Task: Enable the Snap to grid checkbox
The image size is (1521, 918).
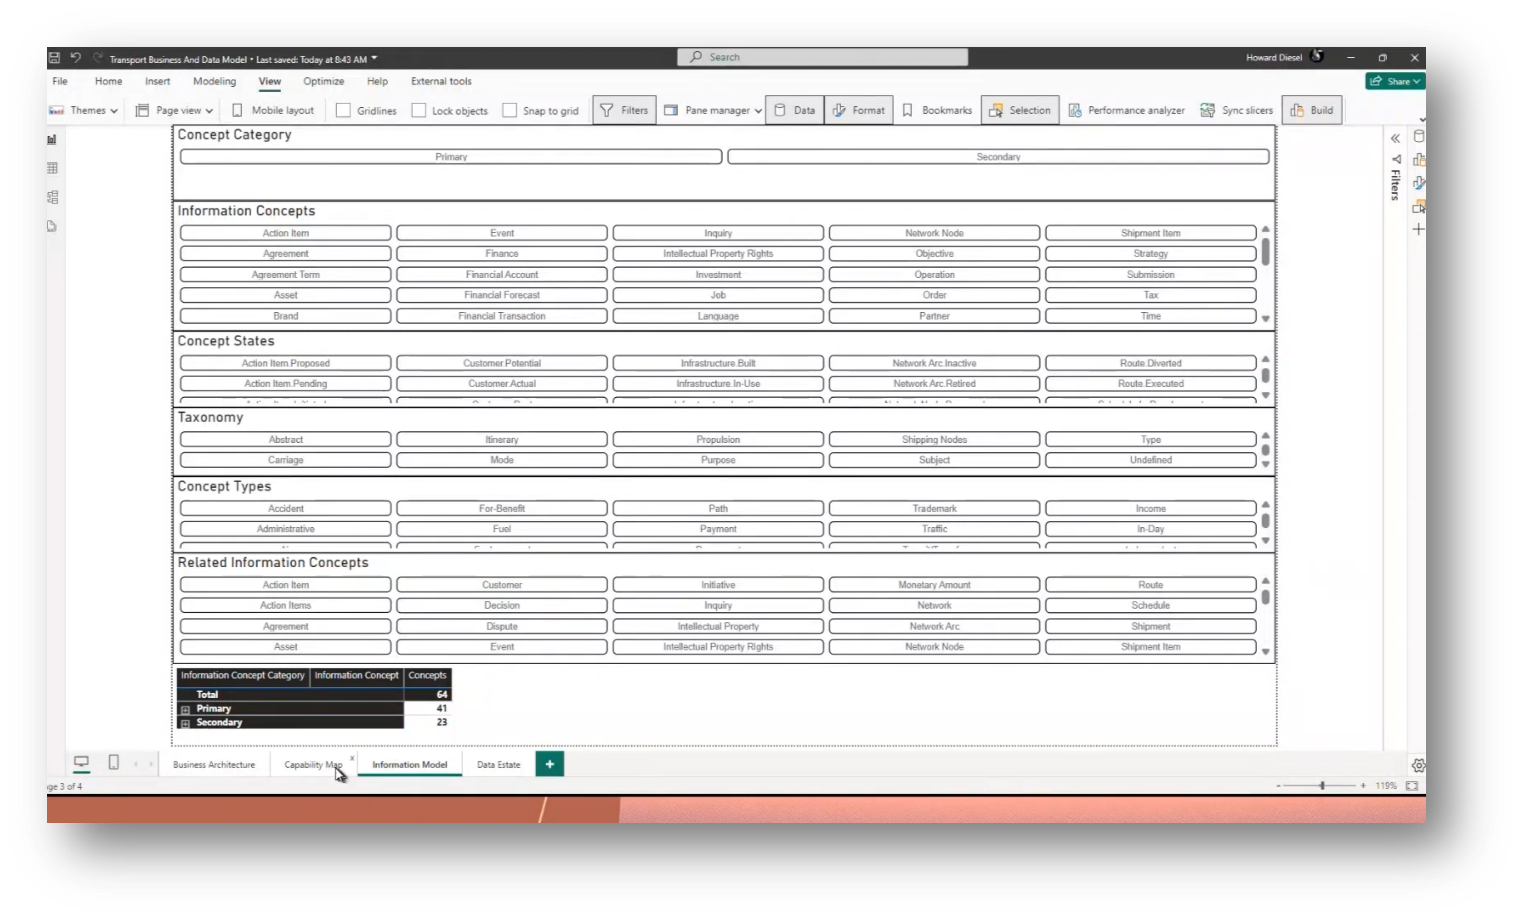Action: click(510, 111)
